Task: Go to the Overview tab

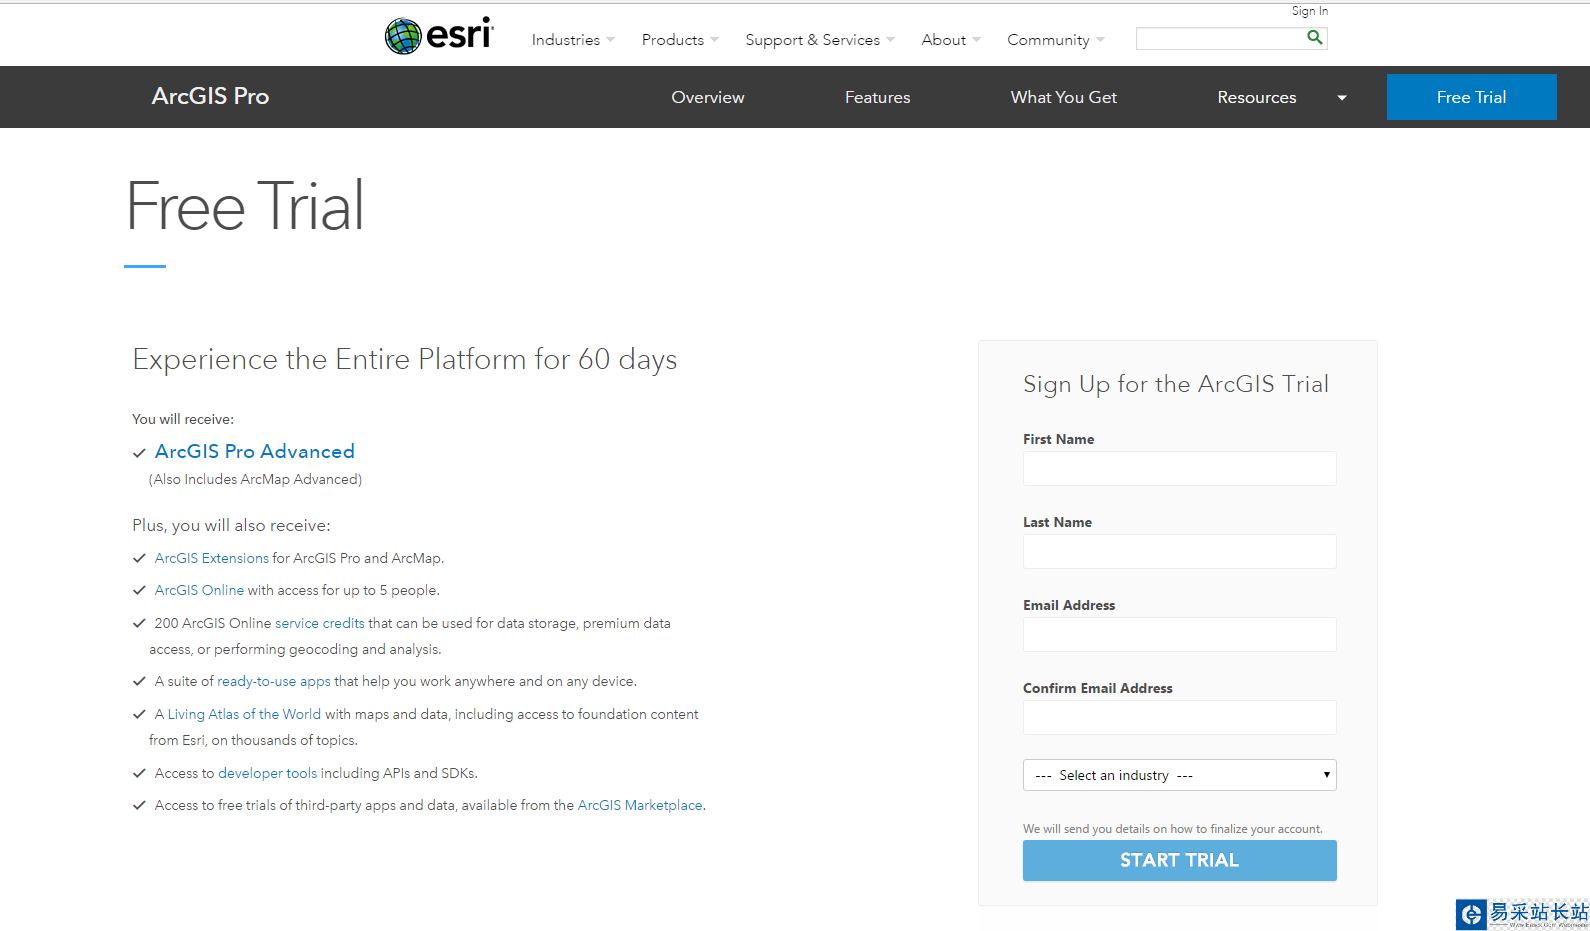Action: (x=708, y=97)
